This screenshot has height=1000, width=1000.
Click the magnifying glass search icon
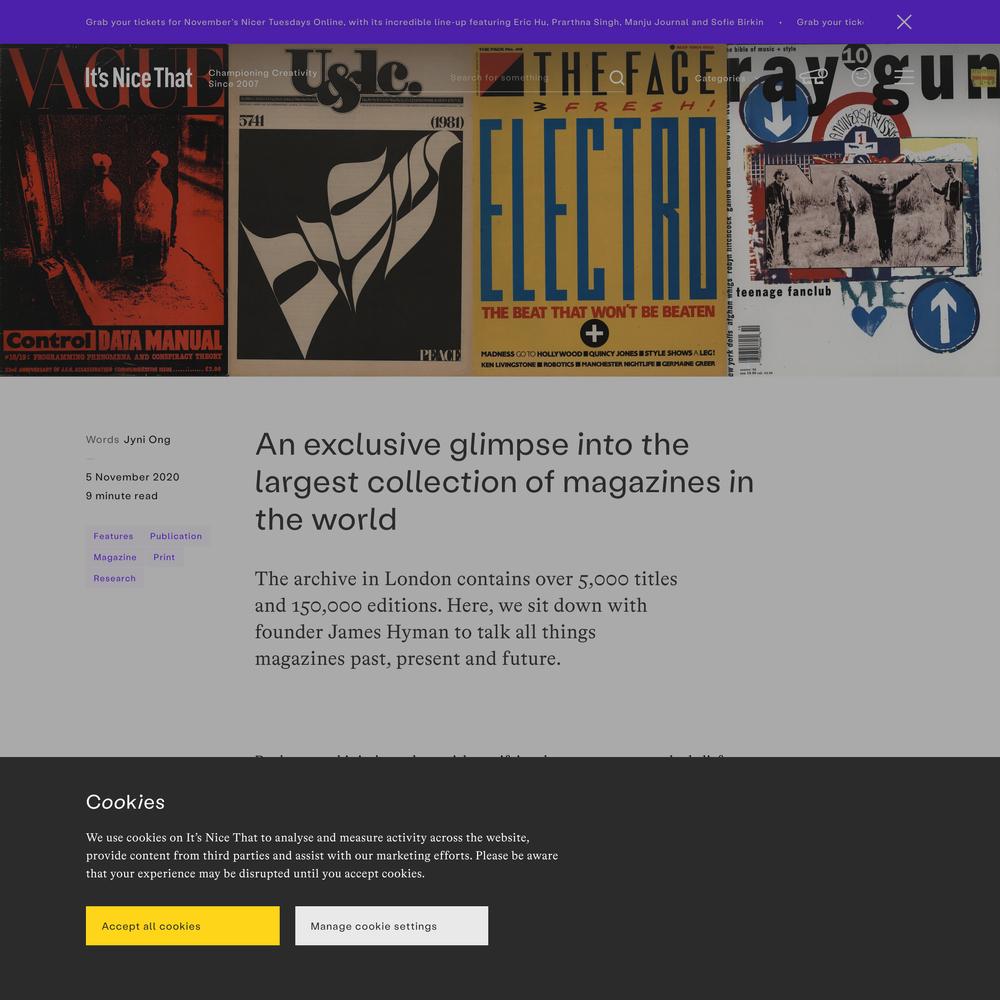617,78
